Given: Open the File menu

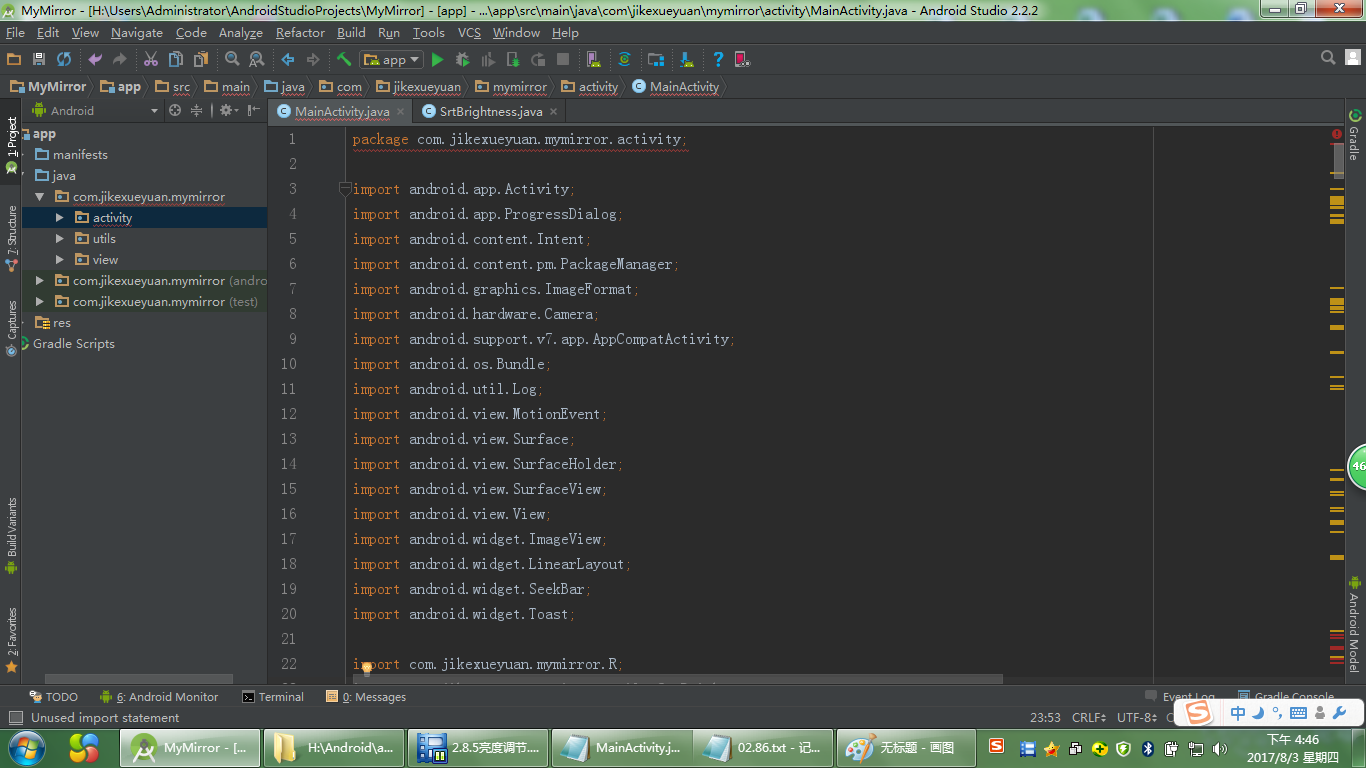Looking at the screenshot, I should coord(15,33).
